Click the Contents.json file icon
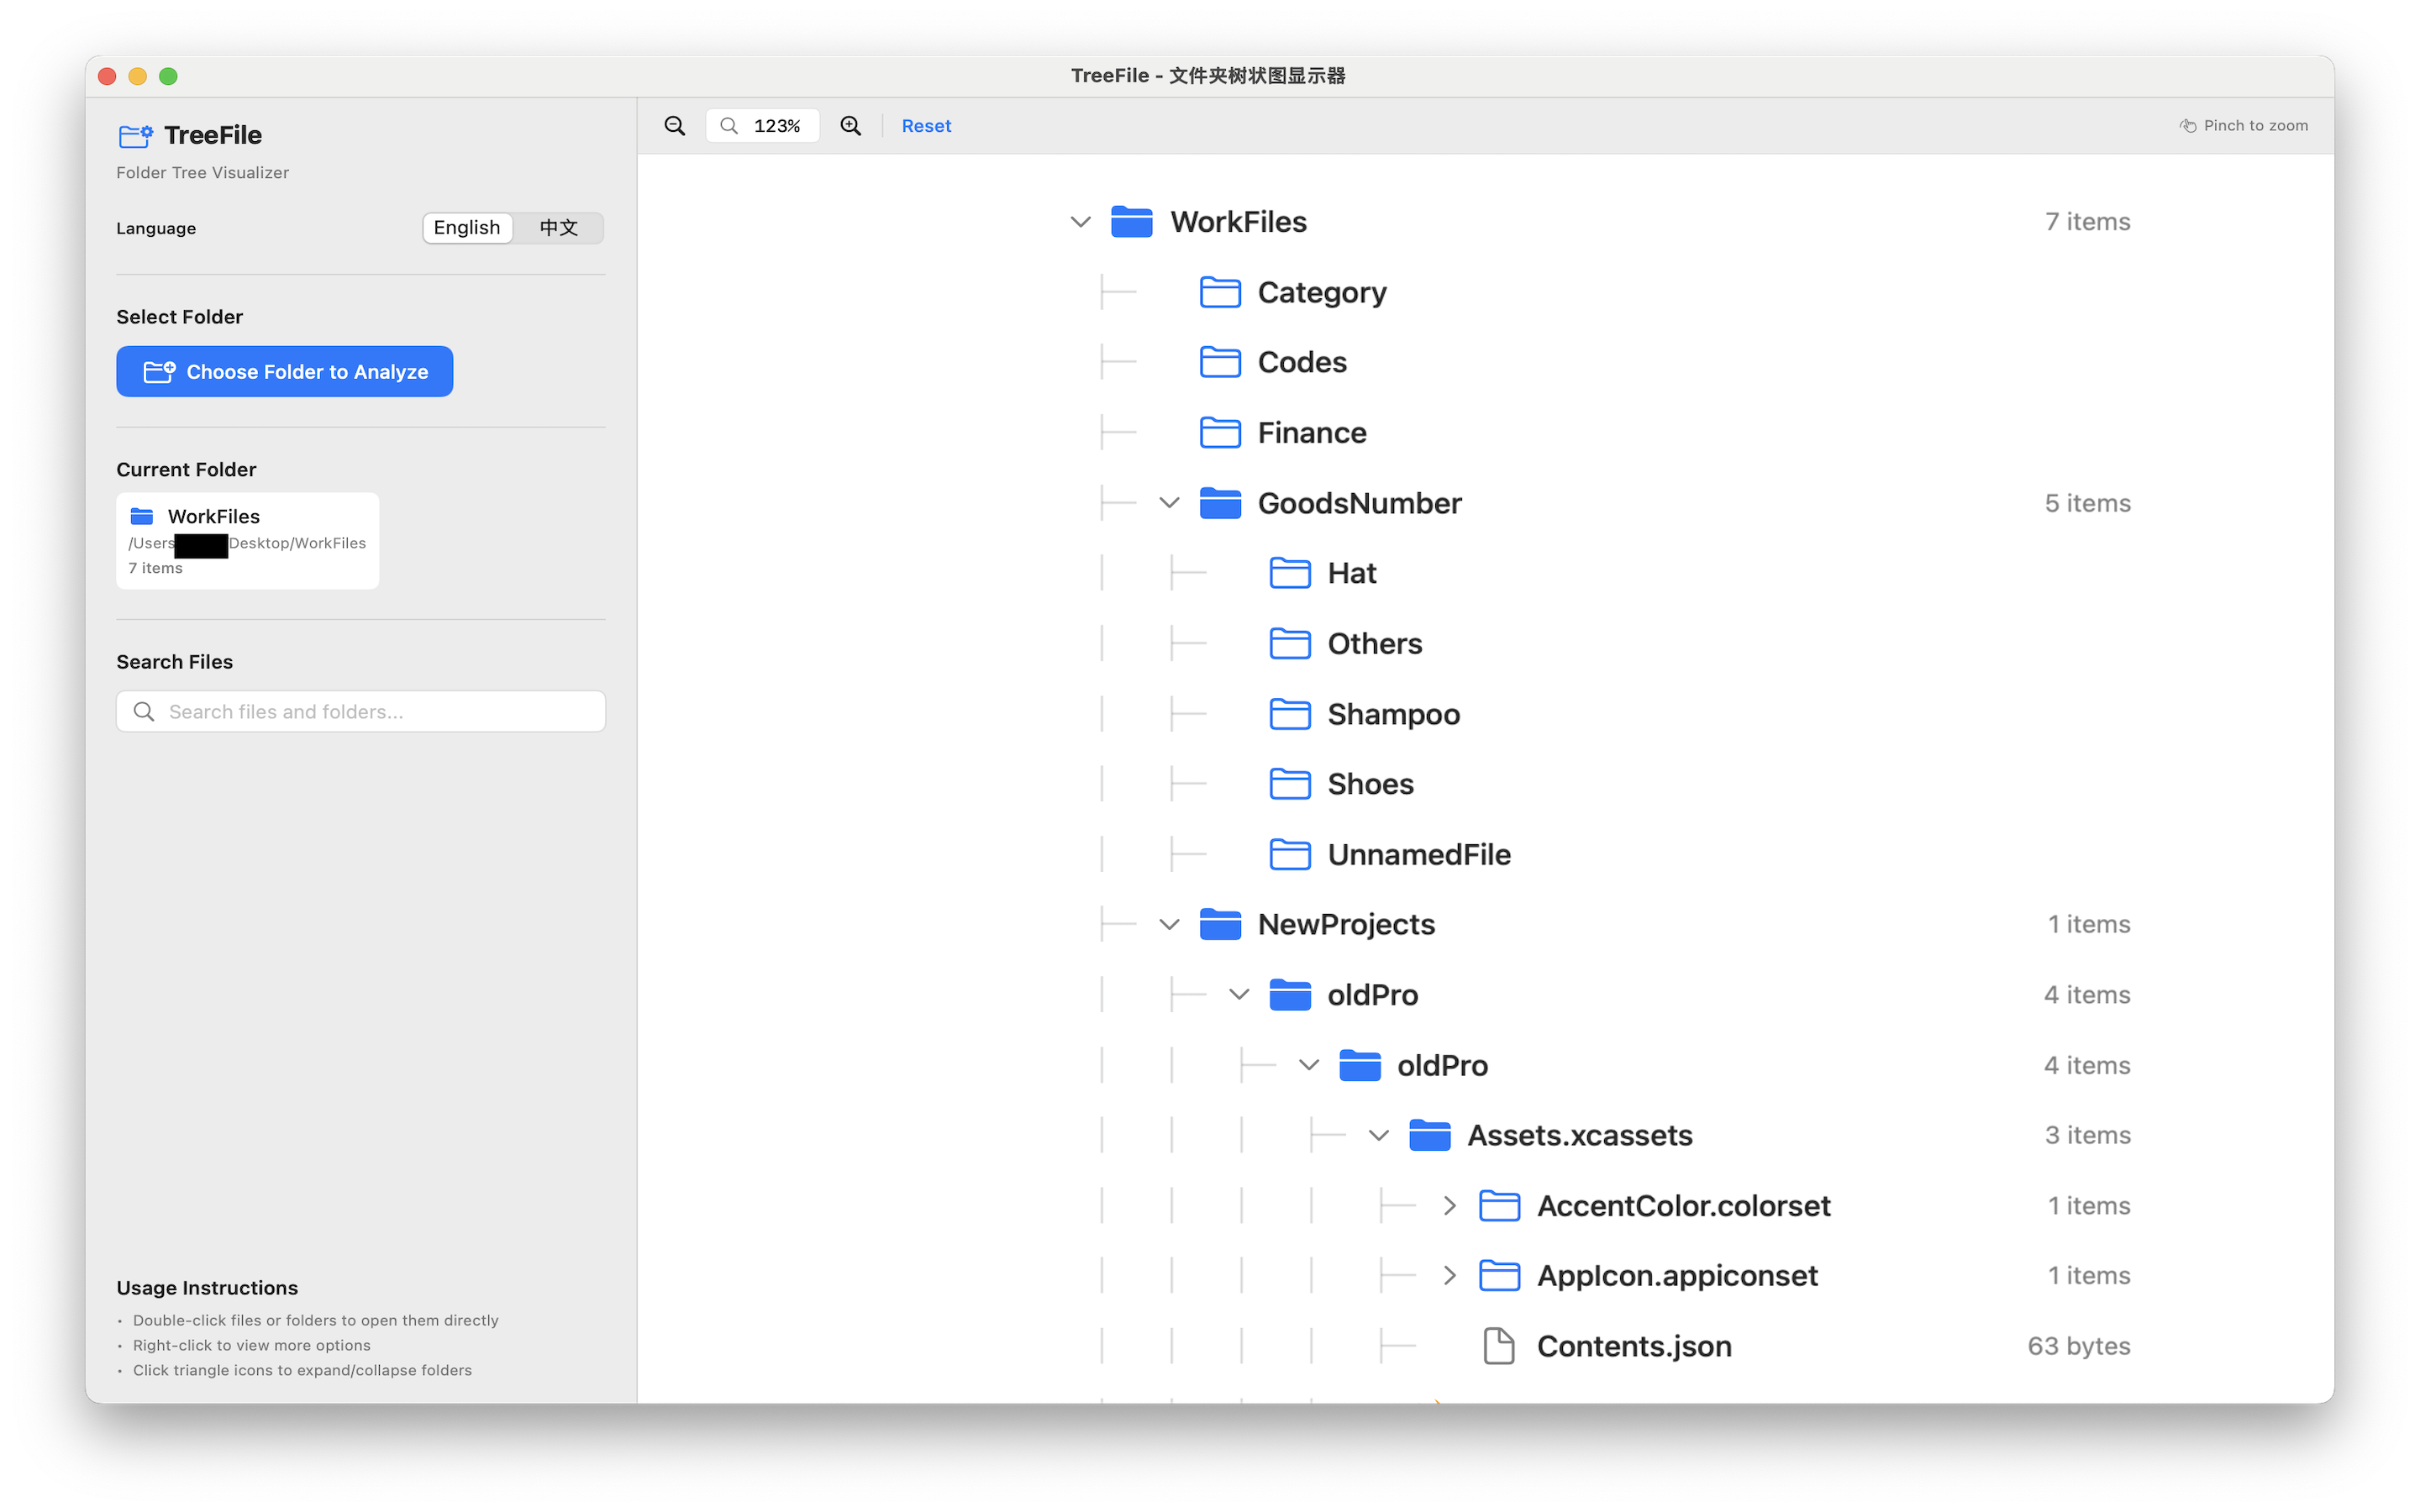The width and height of the screenshot is (2420, 1512). tap(1498, 1346)
